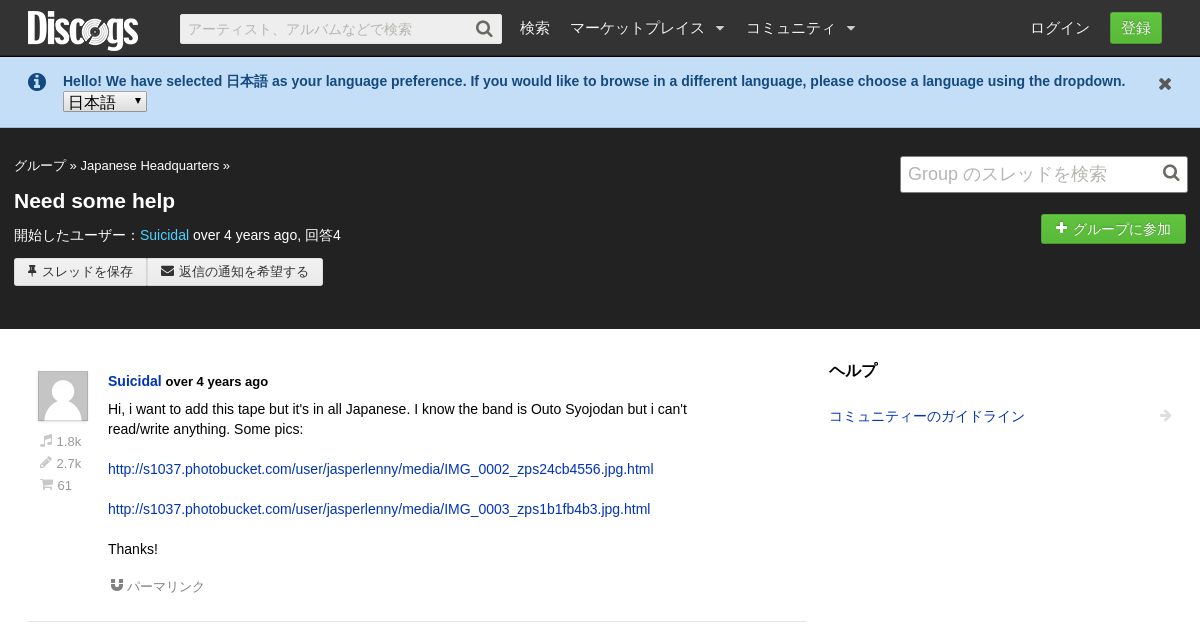Click the green 登録 button
This screenshot has height=630, width=1200.
tap(1136, 28)
